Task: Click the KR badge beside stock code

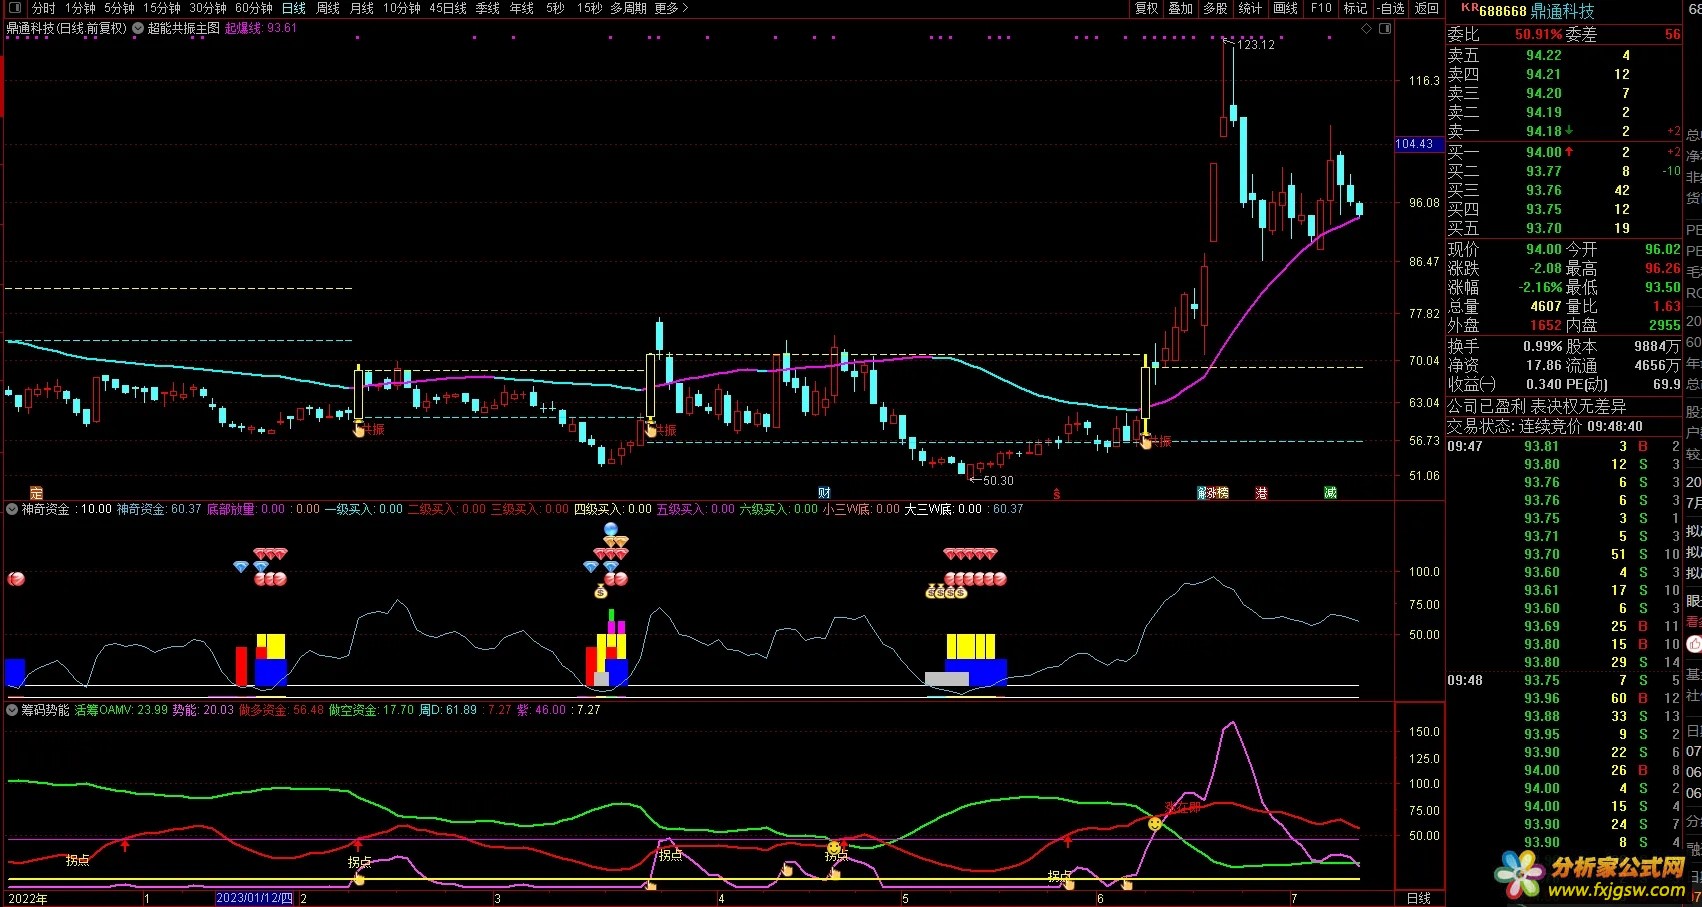Action: 1470,8
